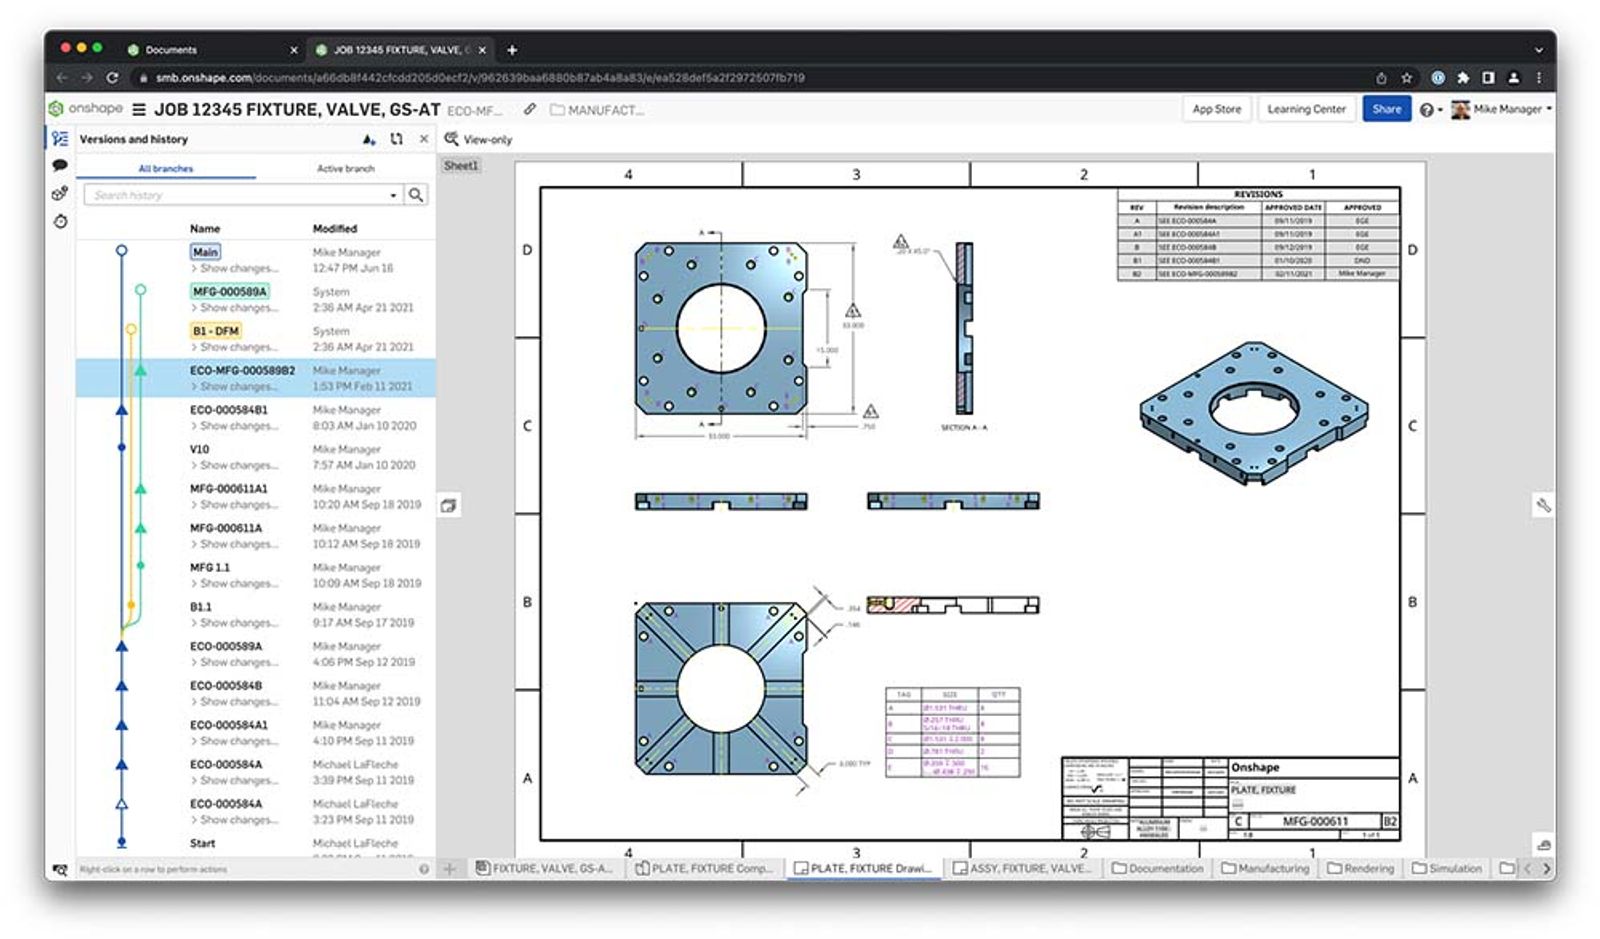Image resolution: width=1600 pixels, height=939 pixels.
Task: Select the Main branch chip
Action: point(205,252)
